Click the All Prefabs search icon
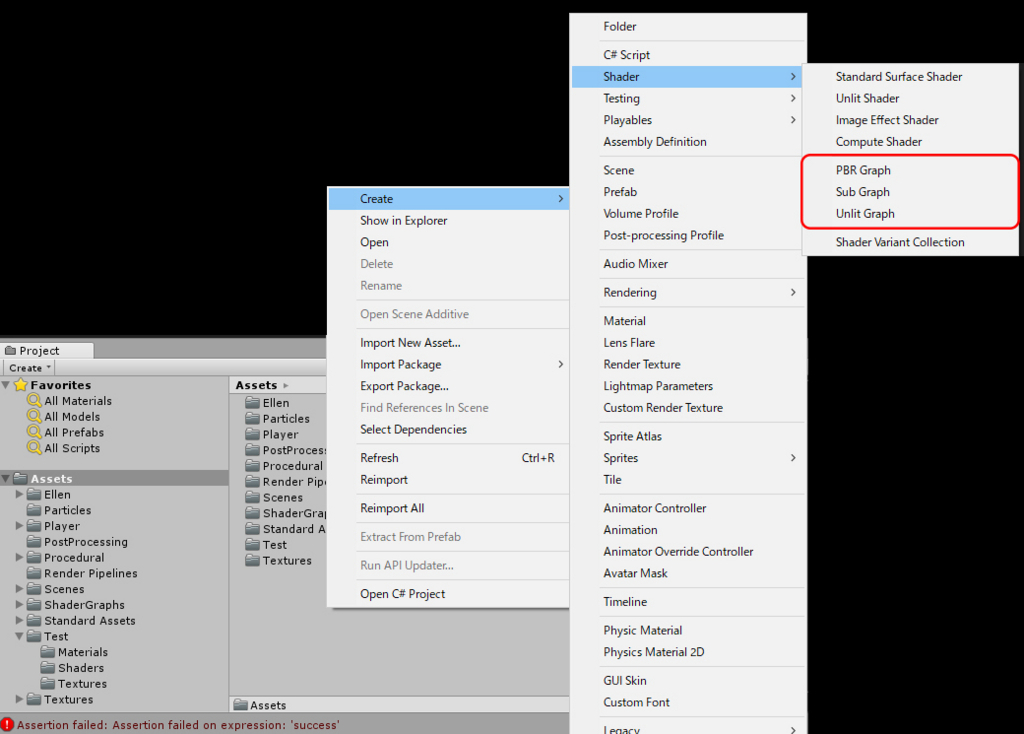This screenshot has width=1024, height=734. [34, 432]
